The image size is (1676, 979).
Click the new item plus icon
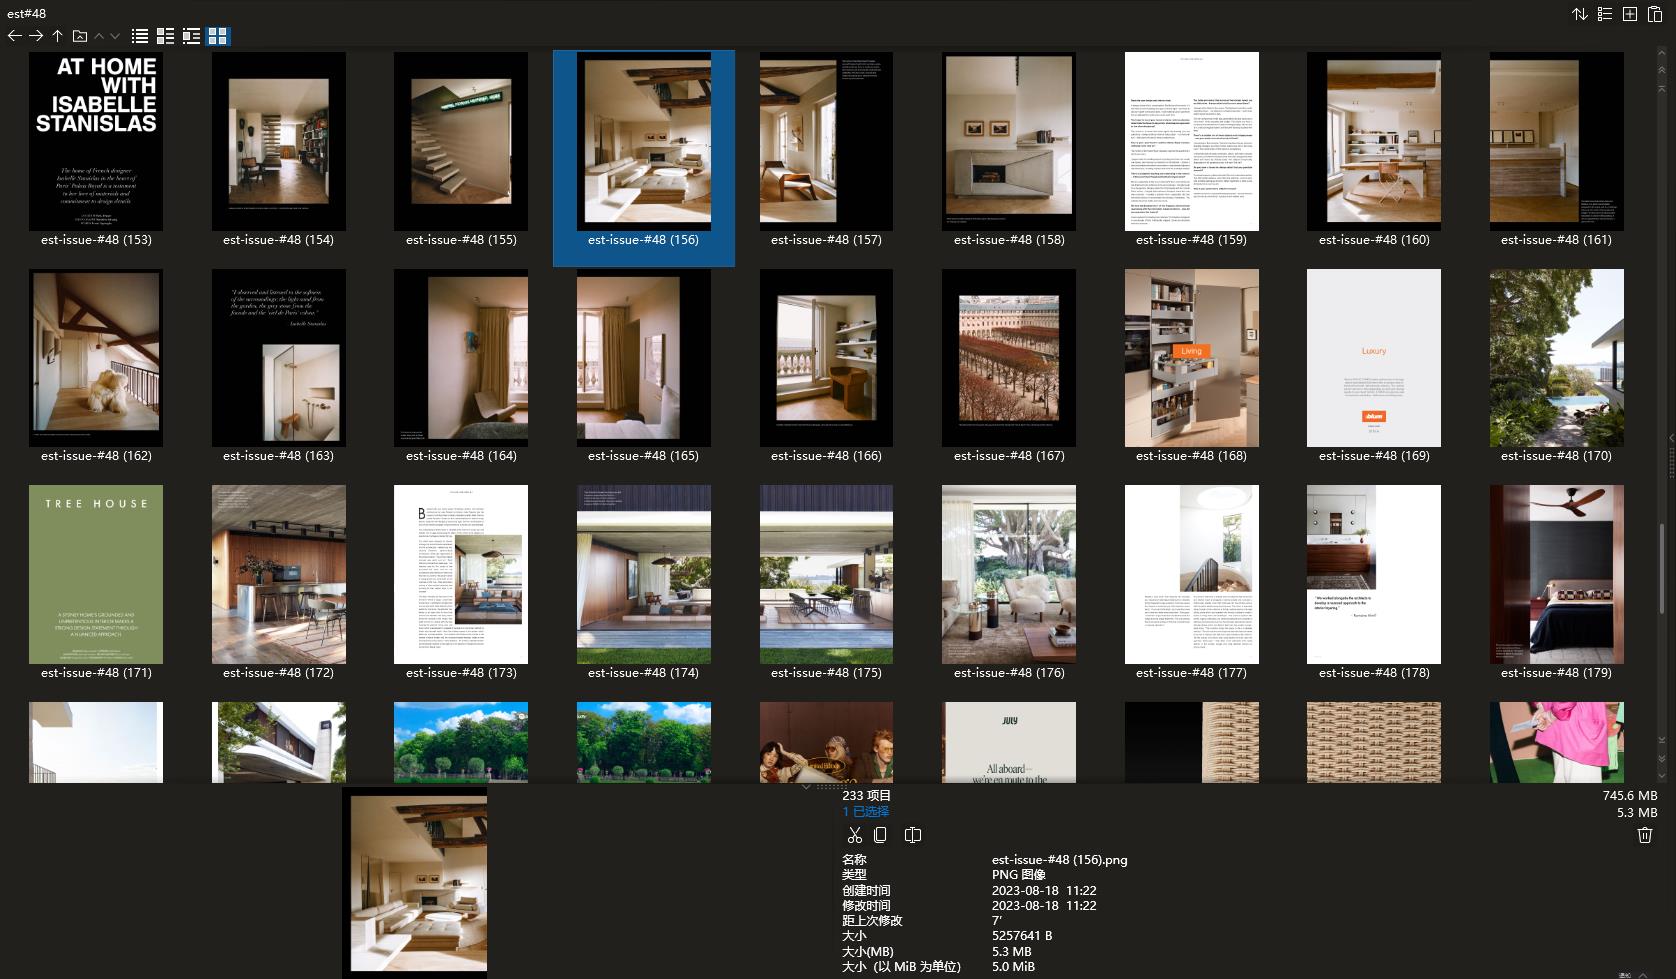click(1630, 14)
